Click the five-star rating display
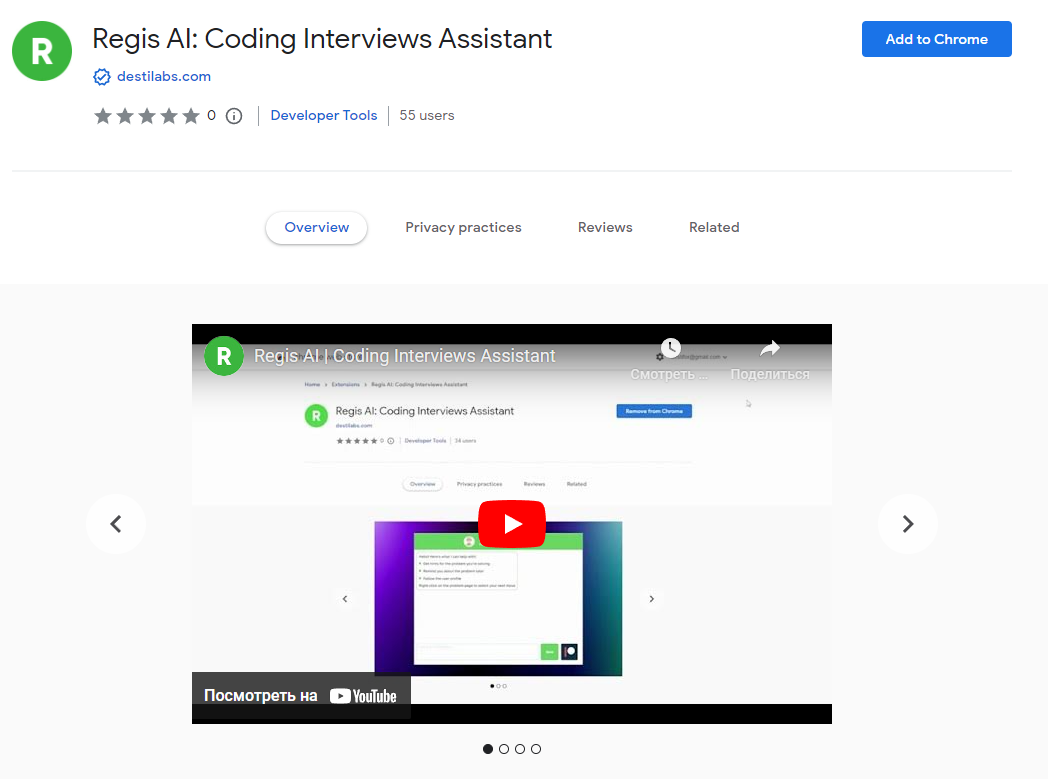1048x779 pixels. [147, 116]
